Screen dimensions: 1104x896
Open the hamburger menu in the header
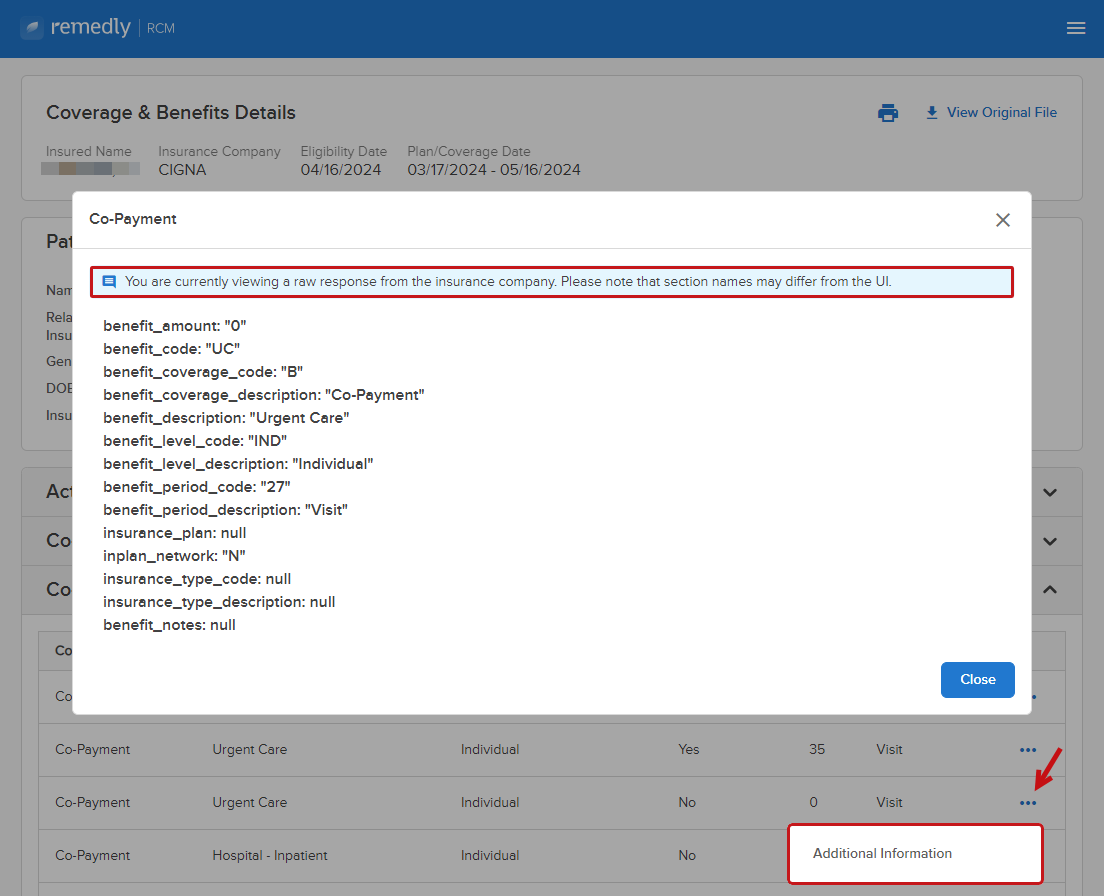click(1075, 28)
